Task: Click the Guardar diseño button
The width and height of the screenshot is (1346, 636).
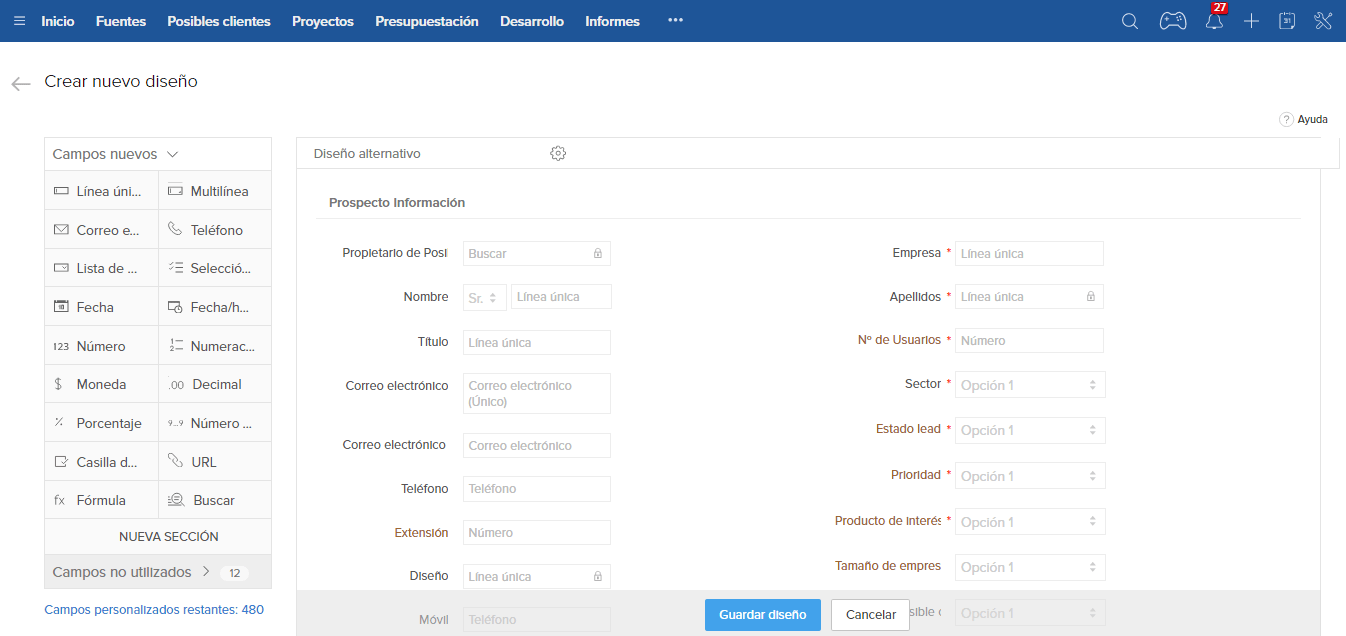Action: pos(762,614)
